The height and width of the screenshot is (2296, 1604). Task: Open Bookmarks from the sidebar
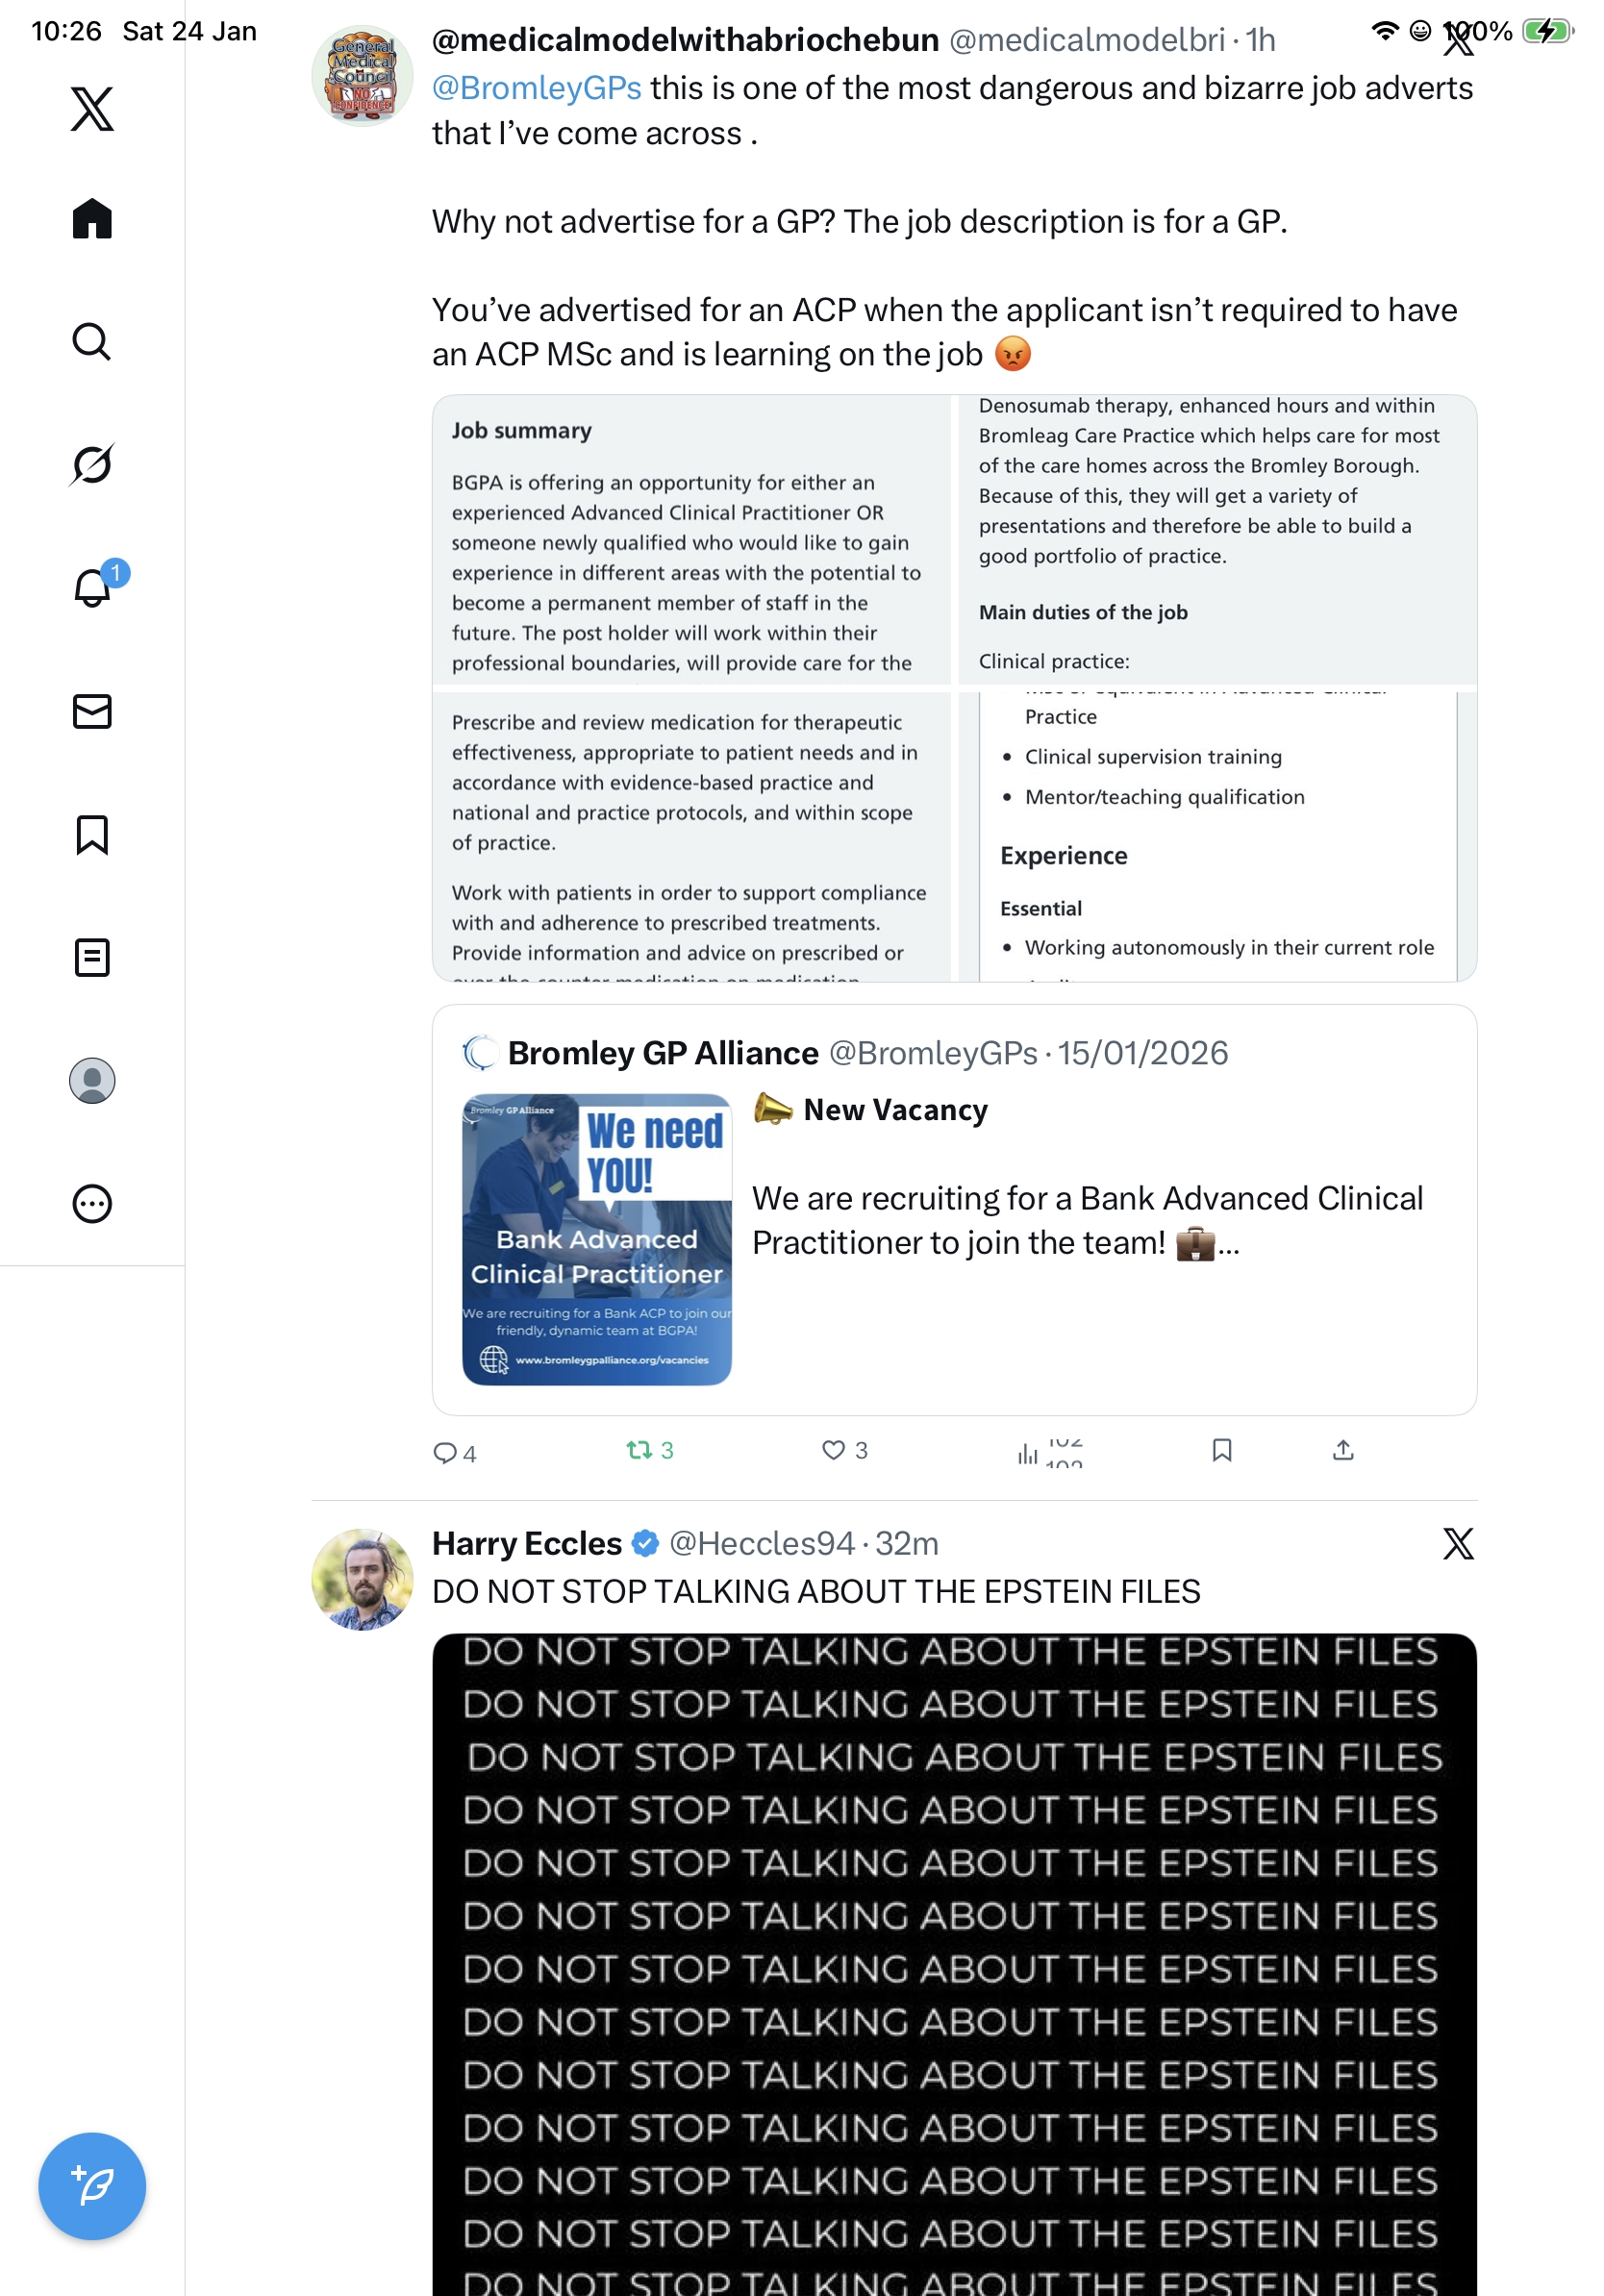(x=92, y=834)
